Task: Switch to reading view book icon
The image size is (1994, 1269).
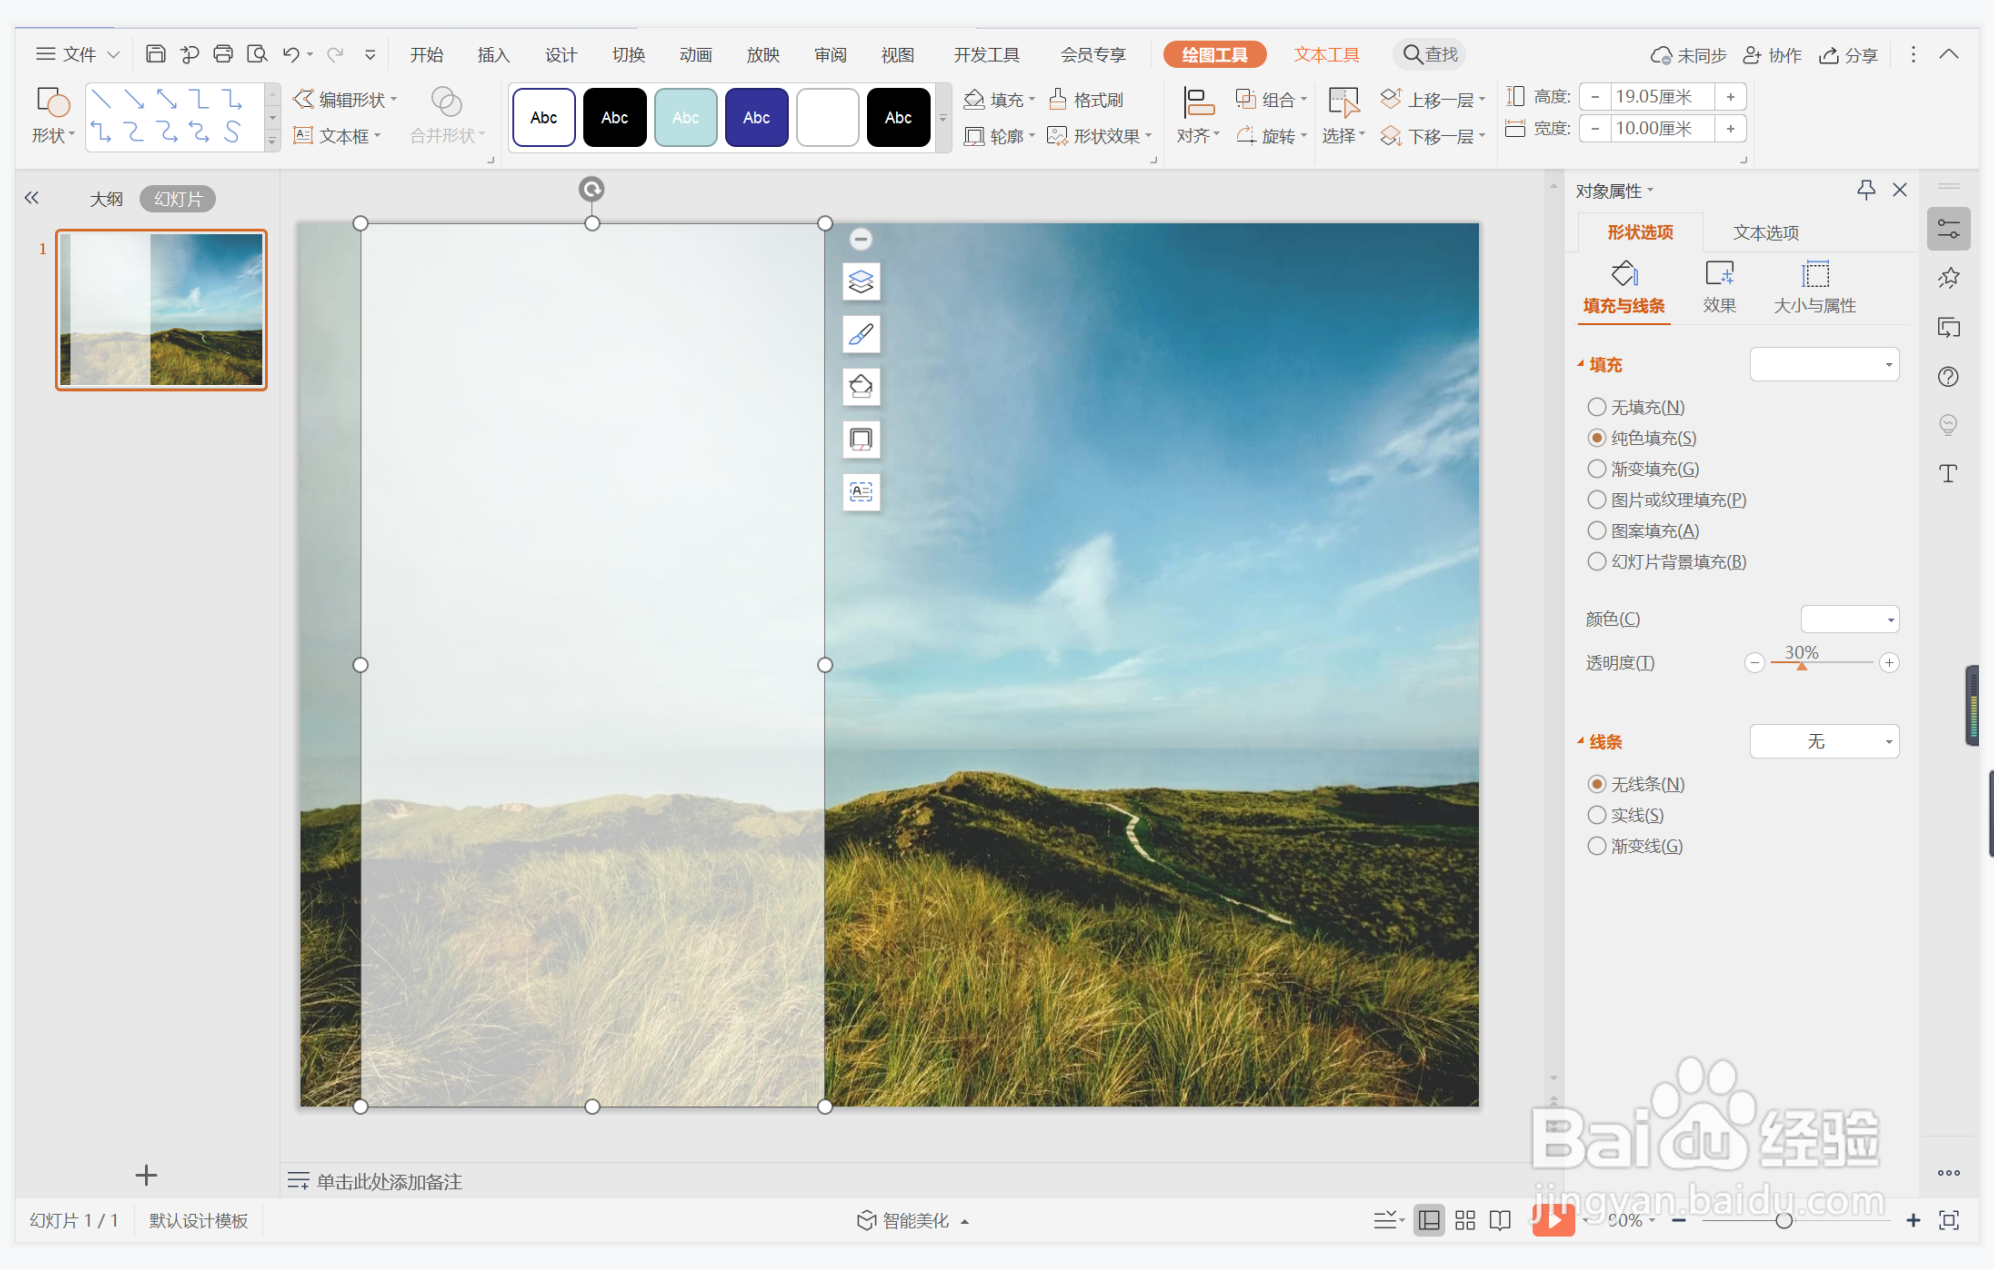Action: click(x=1500, y=1220)
